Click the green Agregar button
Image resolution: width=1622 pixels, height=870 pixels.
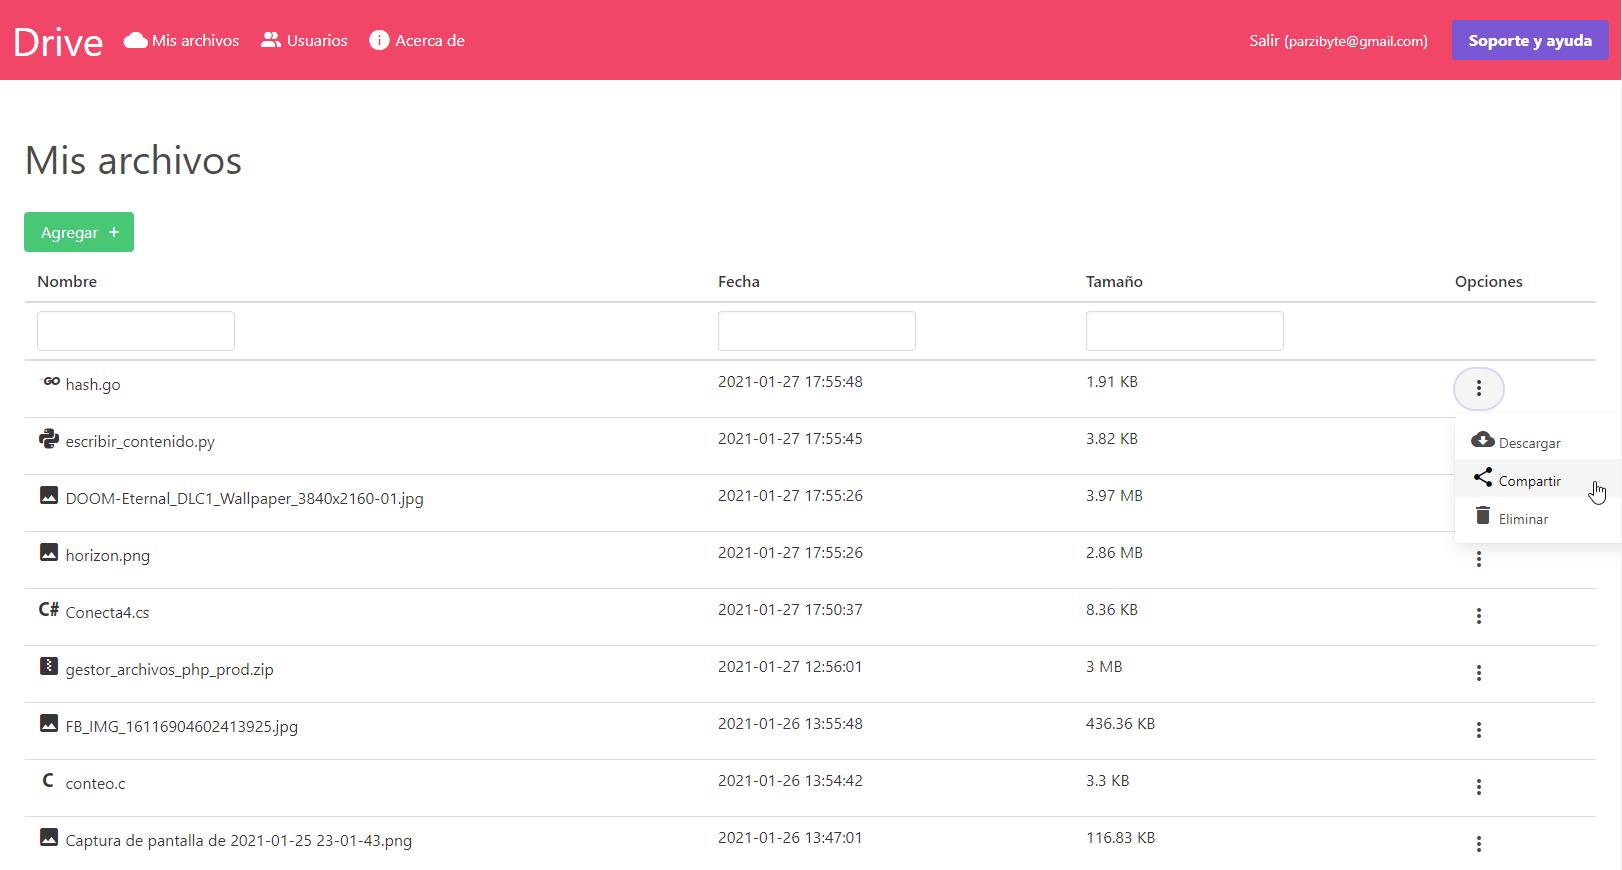coord(79,232)
